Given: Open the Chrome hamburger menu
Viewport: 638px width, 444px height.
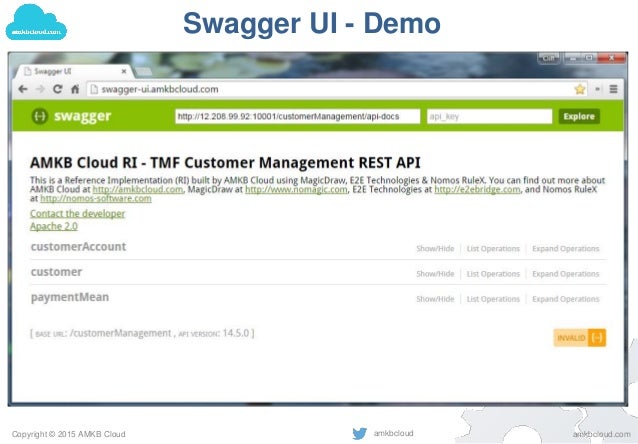Looking at the screenshot, I should pos(613,89).
